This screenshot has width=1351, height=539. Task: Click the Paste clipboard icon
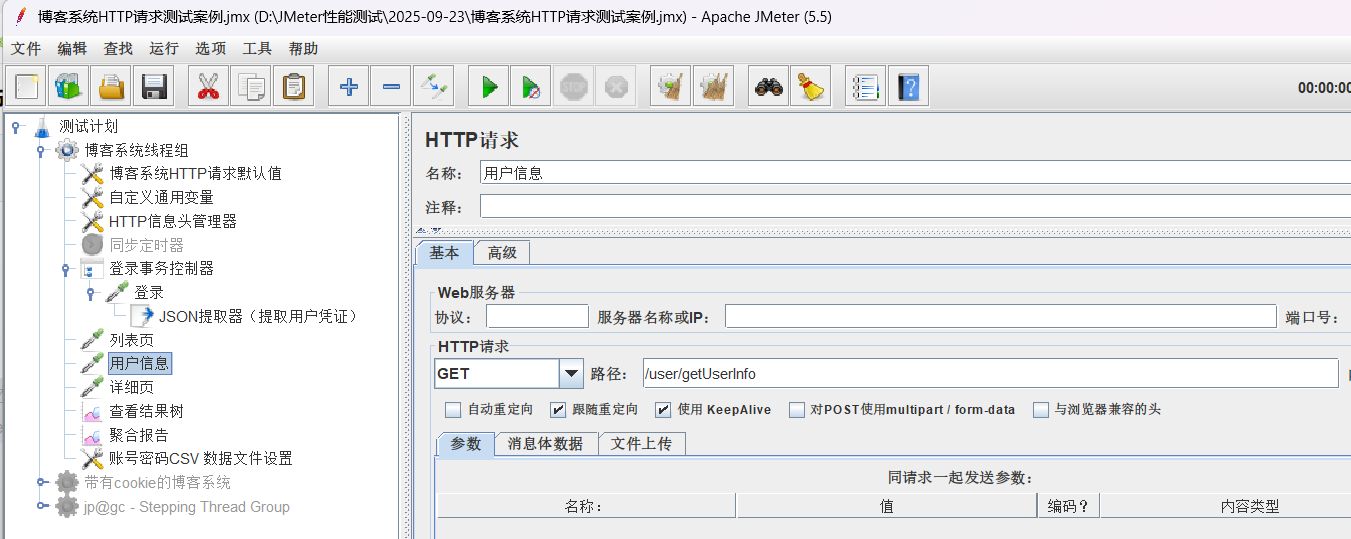coord(292,87)
